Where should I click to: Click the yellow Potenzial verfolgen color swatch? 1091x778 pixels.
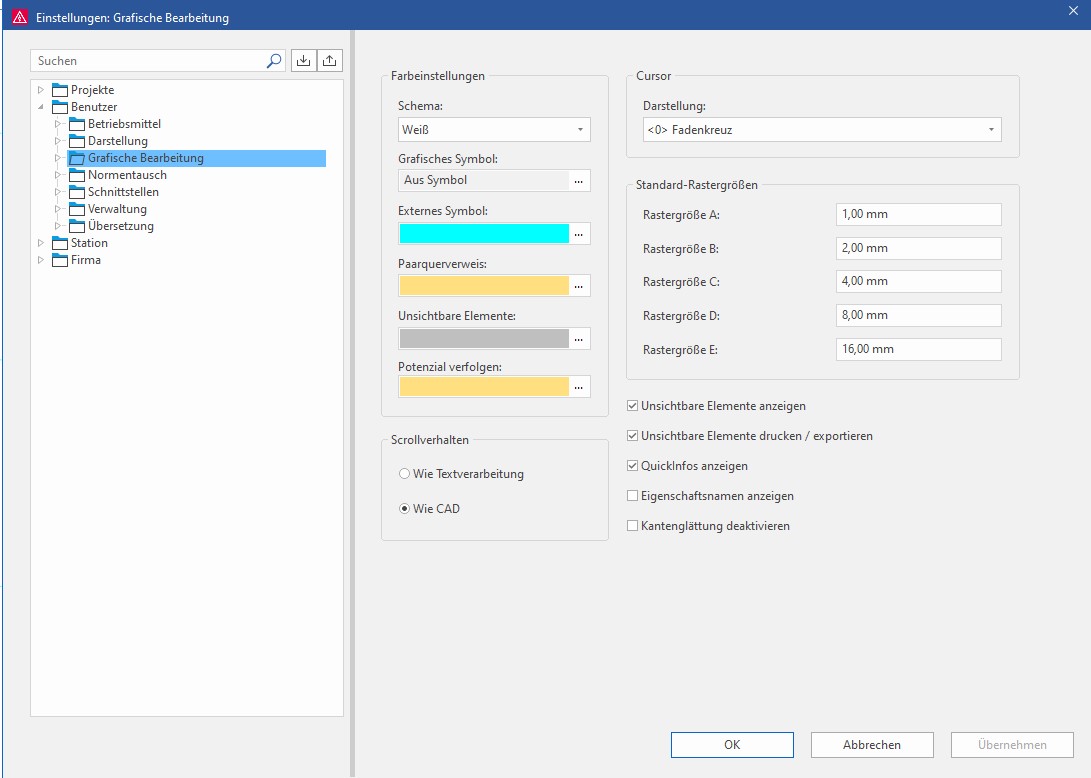[x=484, y=387]
